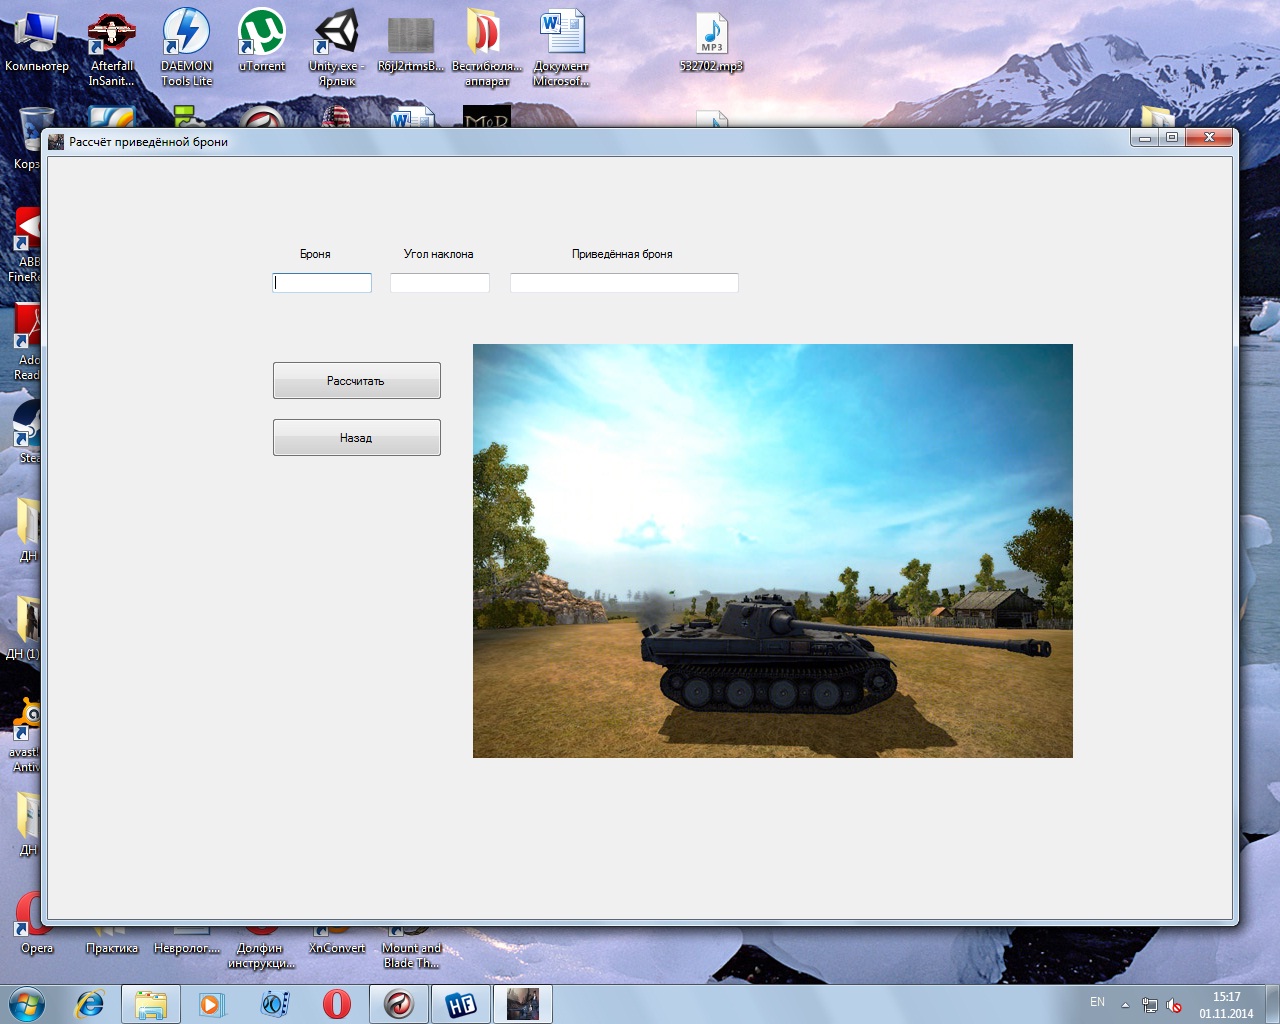Click the muted volume tray icon
Image resolution: width=1280 pixels, height=1024 pixels.
point(1174,1005)
